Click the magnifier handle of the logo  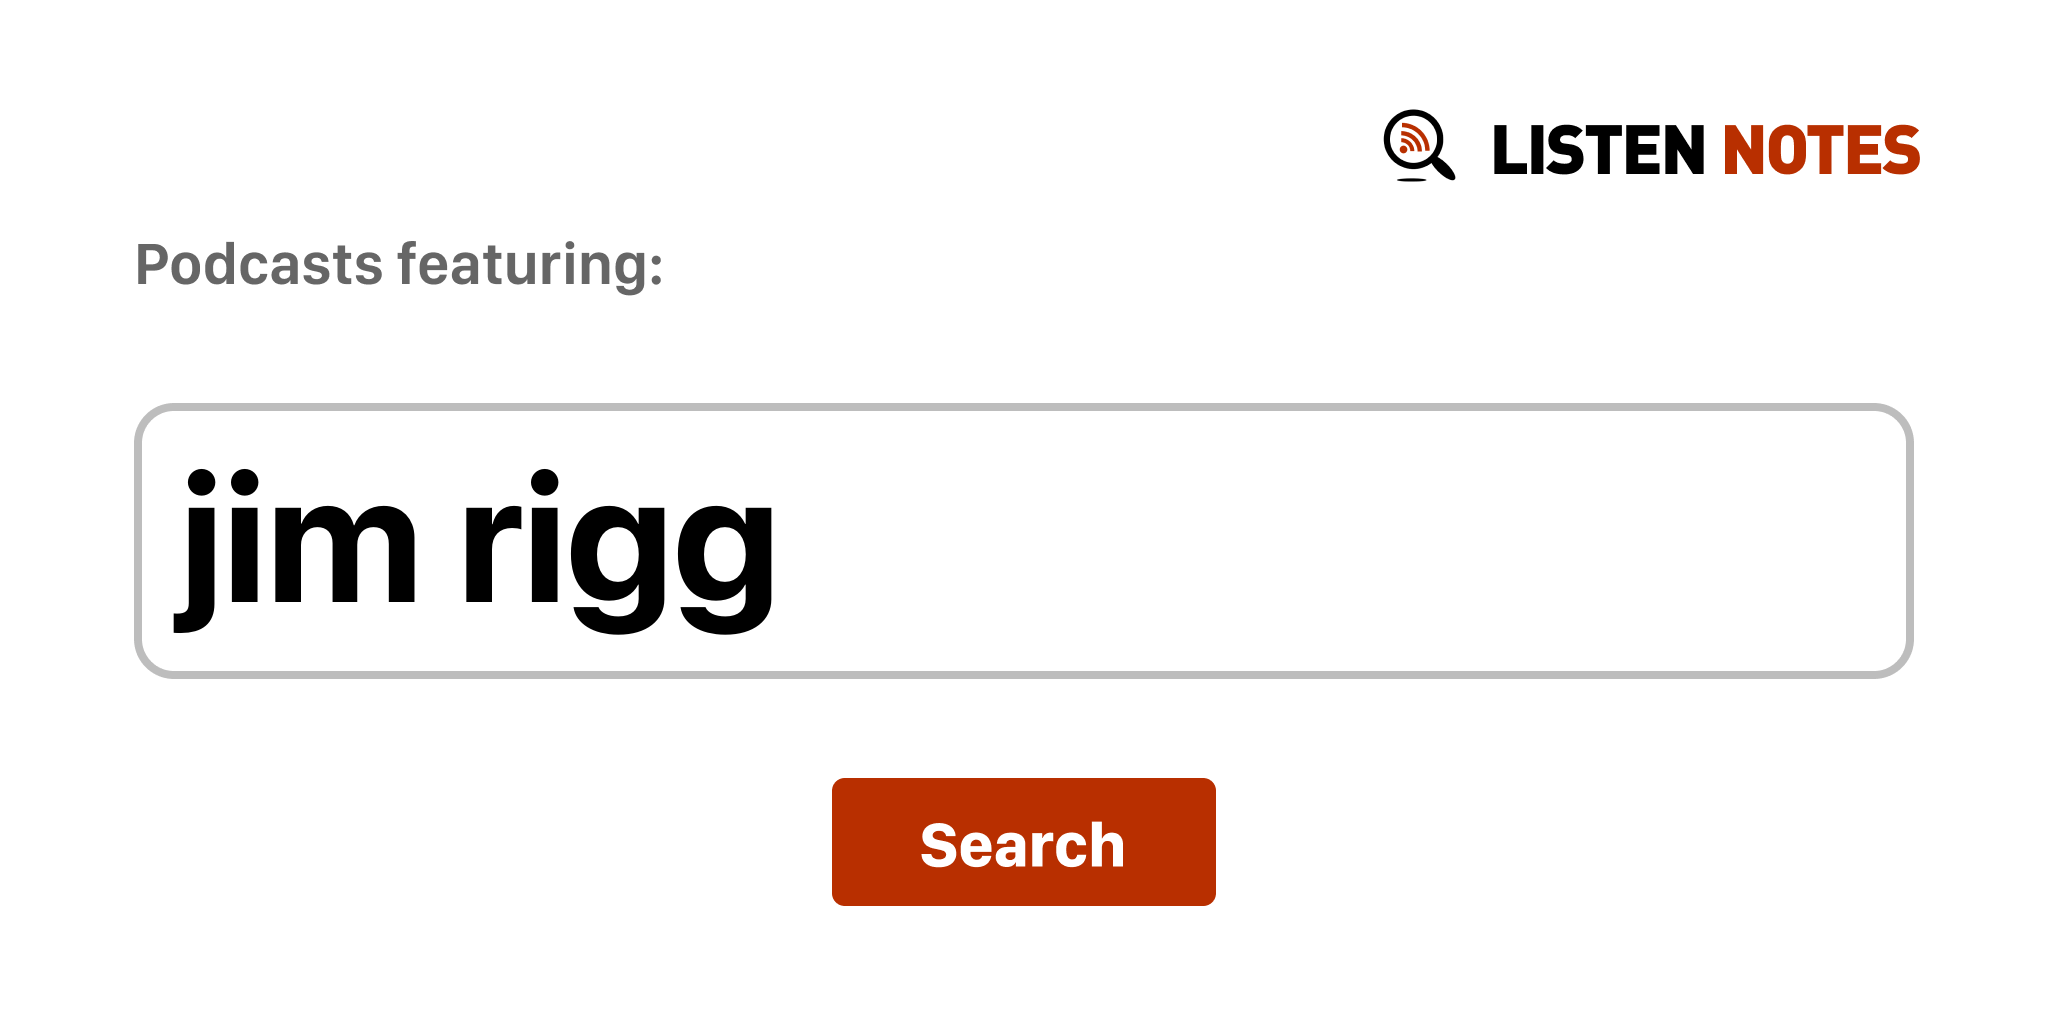1444,167
